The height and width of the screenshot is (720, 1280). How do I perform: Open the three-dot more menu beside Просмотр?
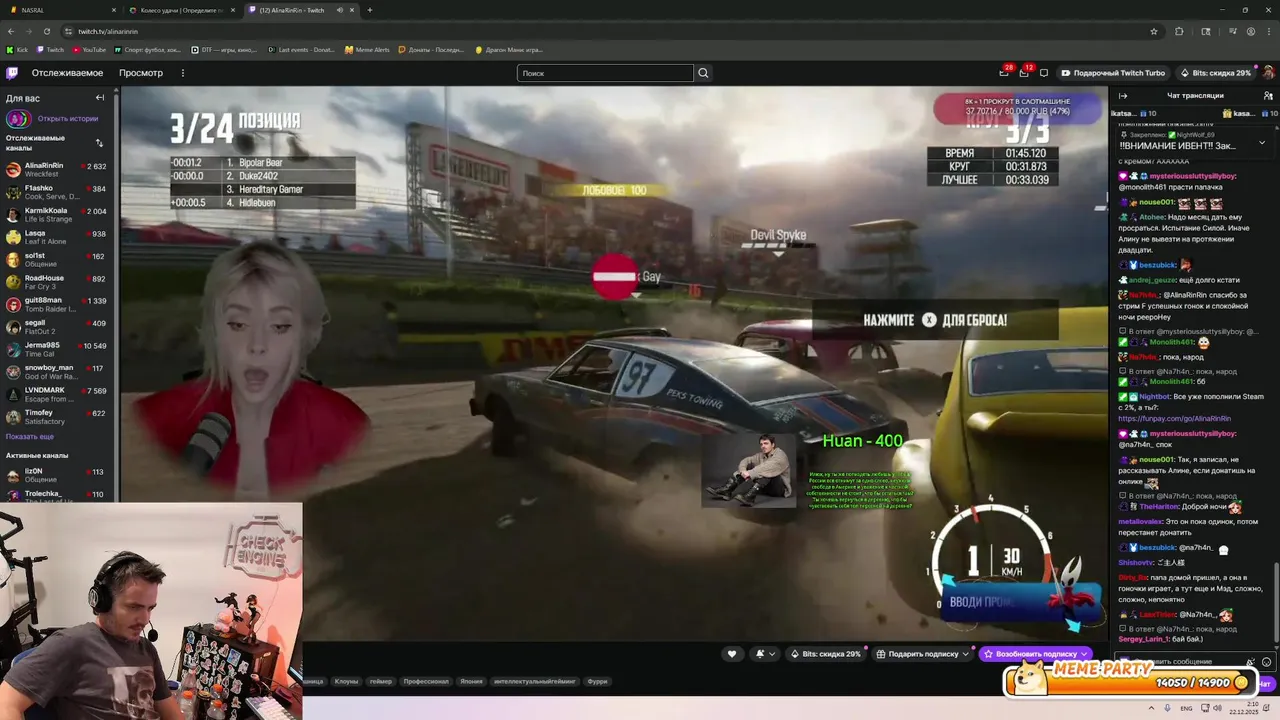click(183, 73)
